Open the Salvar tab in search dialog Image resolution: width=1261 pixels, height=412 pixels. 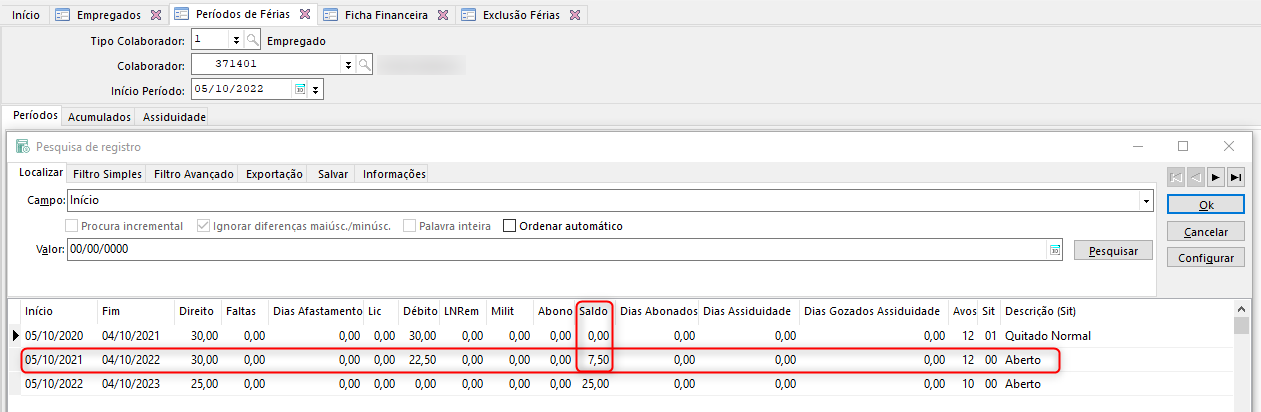[x=333, y=174]
